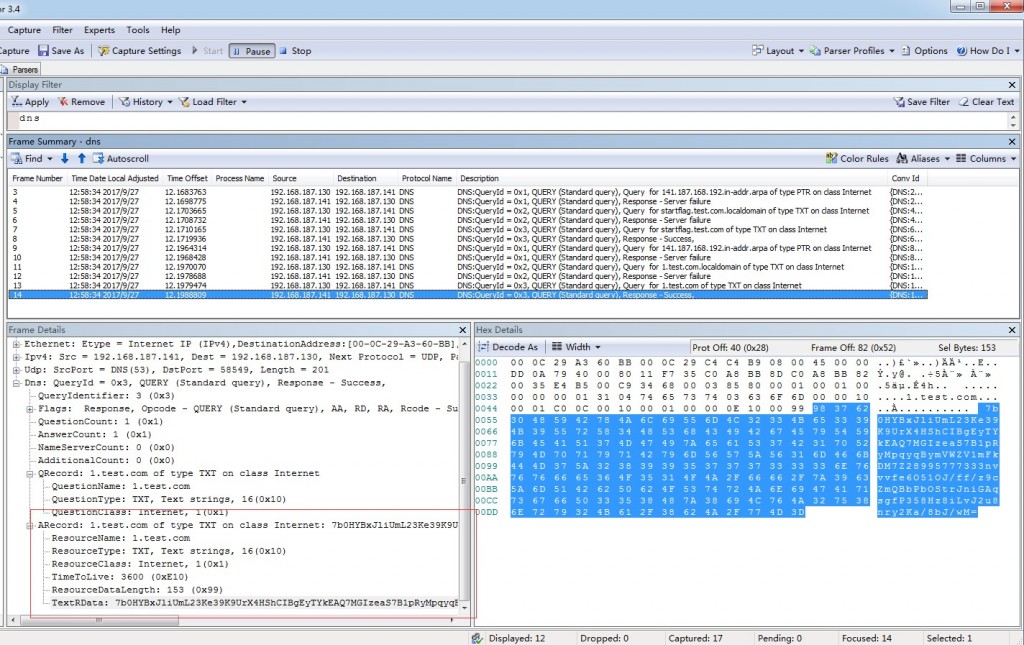
Task: Select frame 7 startflag.test.com TXT query row
Action: point(468,230)
